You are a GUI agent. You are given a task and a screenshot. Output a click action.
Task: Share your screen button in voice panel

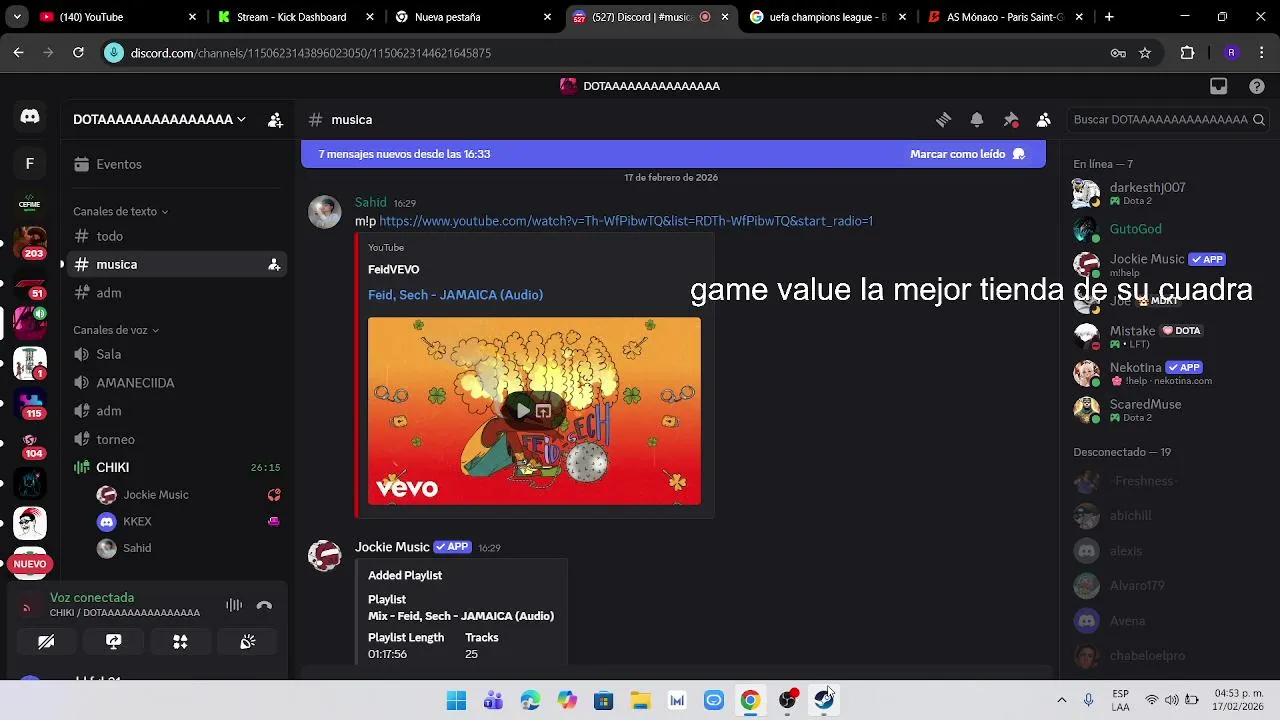pos(113,642)
